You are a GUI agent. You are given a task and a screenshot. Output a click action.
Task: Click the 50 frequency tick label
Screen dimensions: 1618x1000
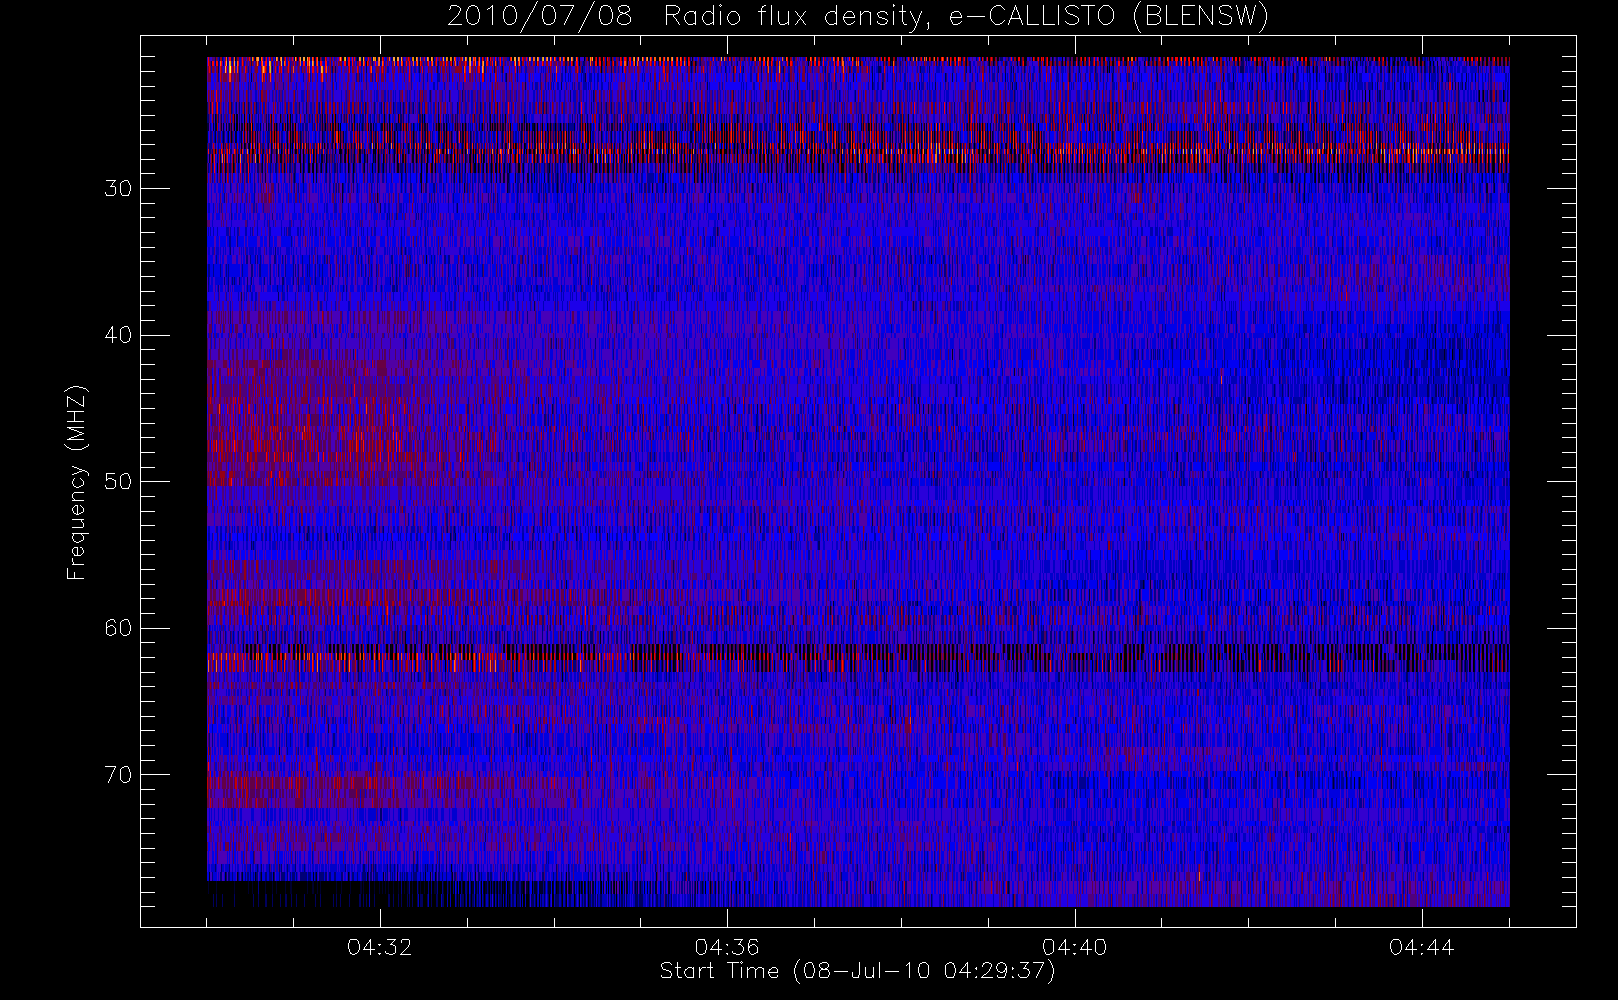pos(118,482)
